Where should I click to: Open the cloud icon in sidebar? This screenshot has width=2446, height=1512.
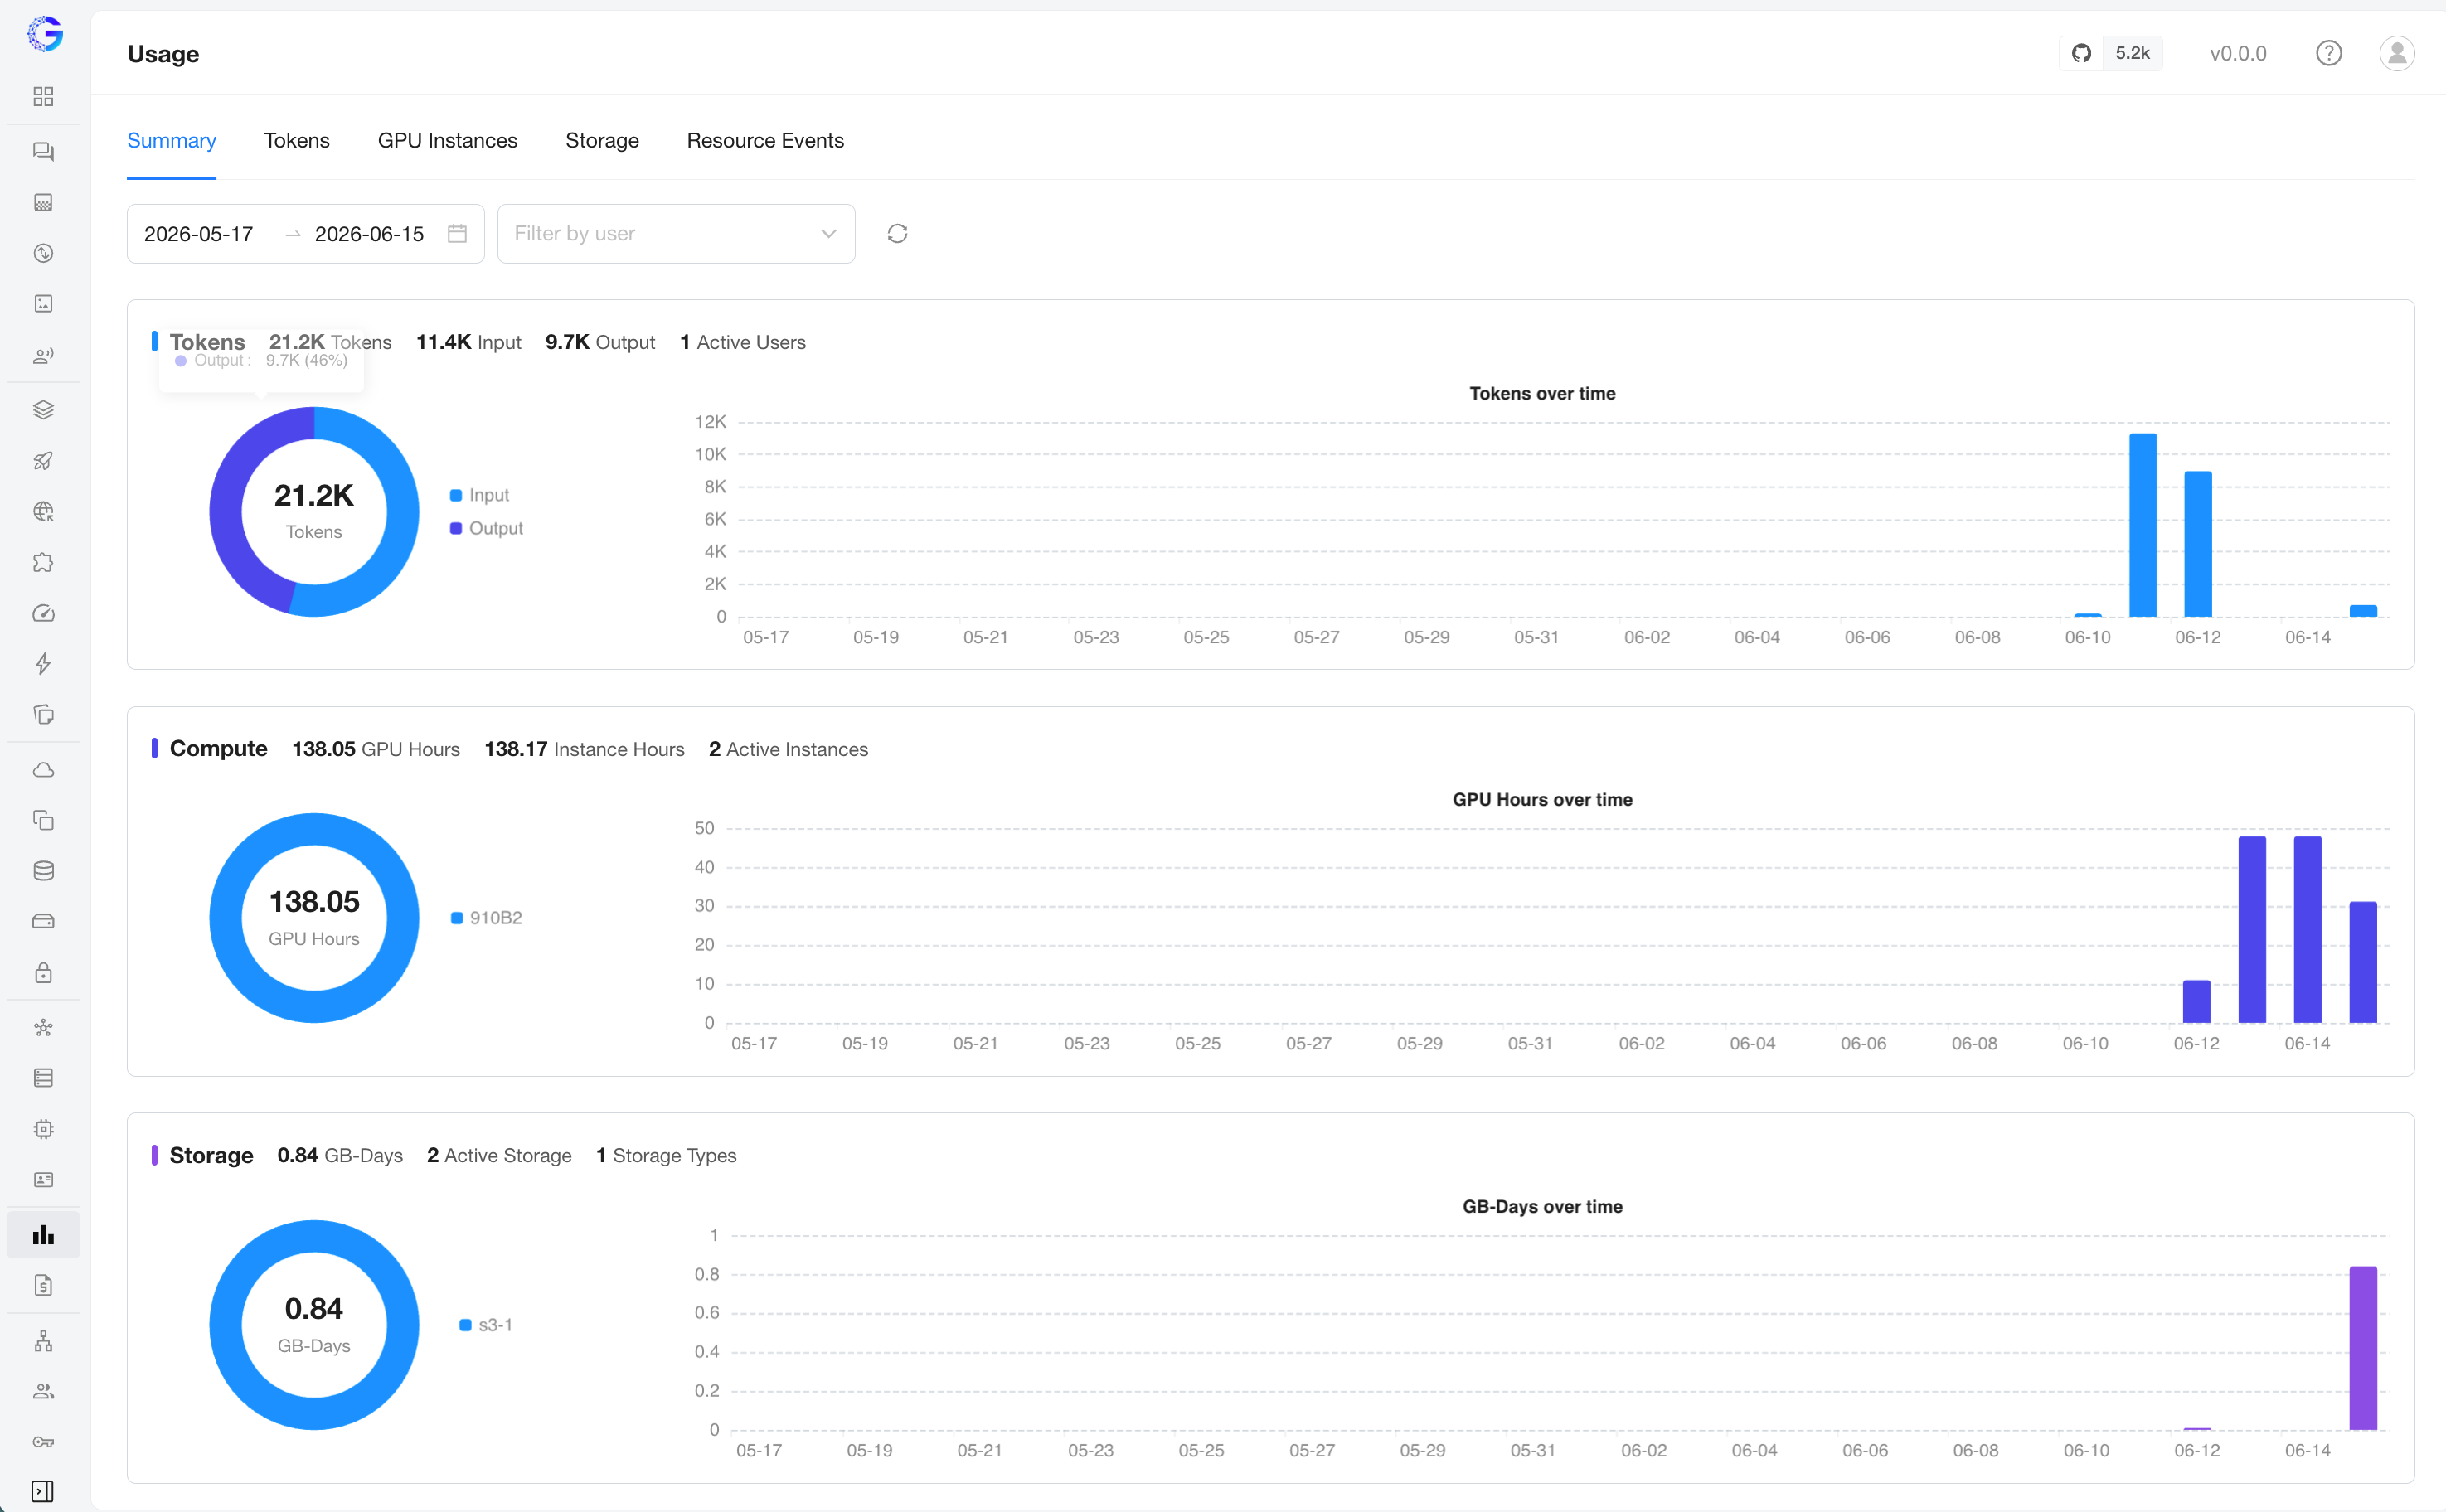[43, 769]
